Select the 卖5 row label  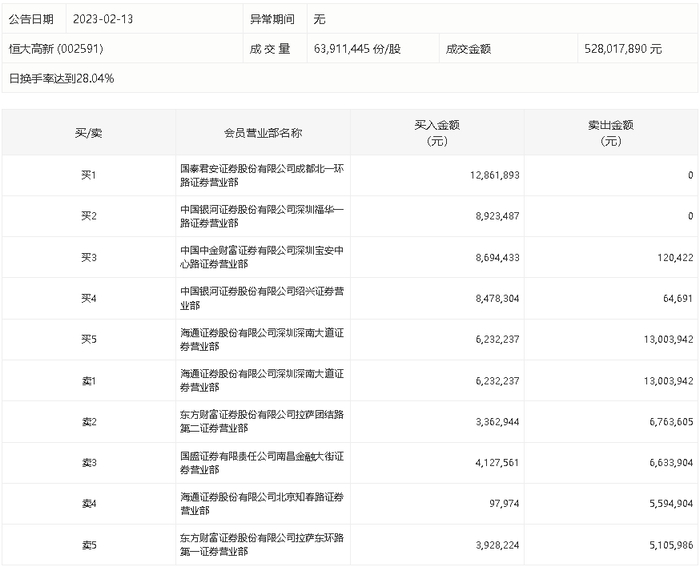click(x=88, y=545)
